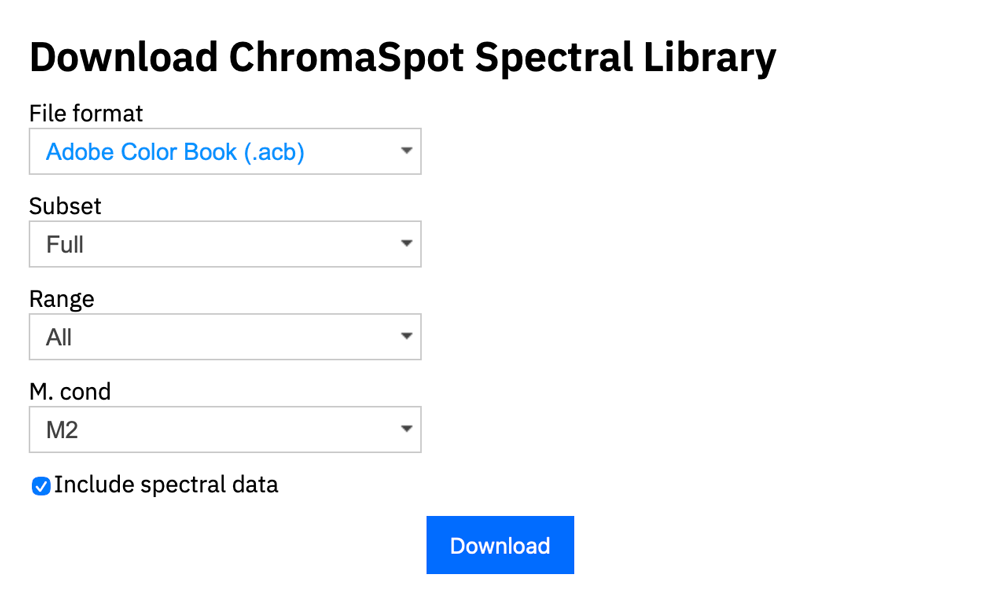The image size is (1000, 602).
Task: Click the caret arrow of the Range selector
Action: (x=406, y=337)
